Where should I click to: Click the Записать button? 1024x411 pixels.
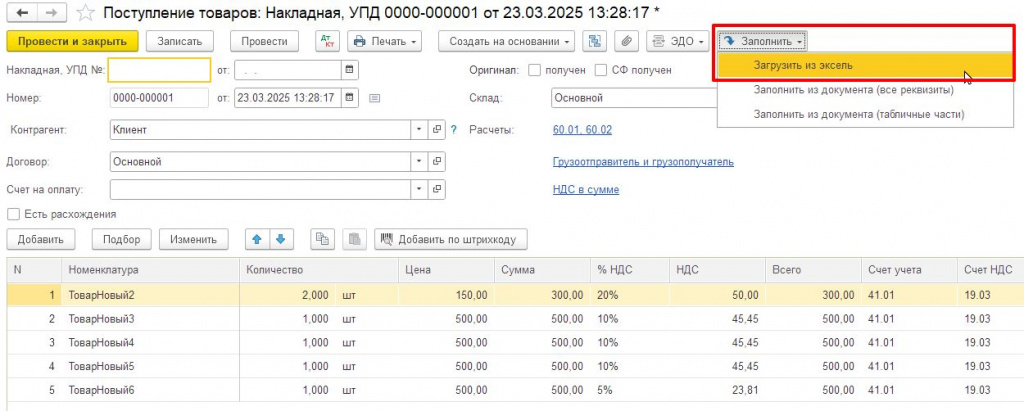pos(180,41)
